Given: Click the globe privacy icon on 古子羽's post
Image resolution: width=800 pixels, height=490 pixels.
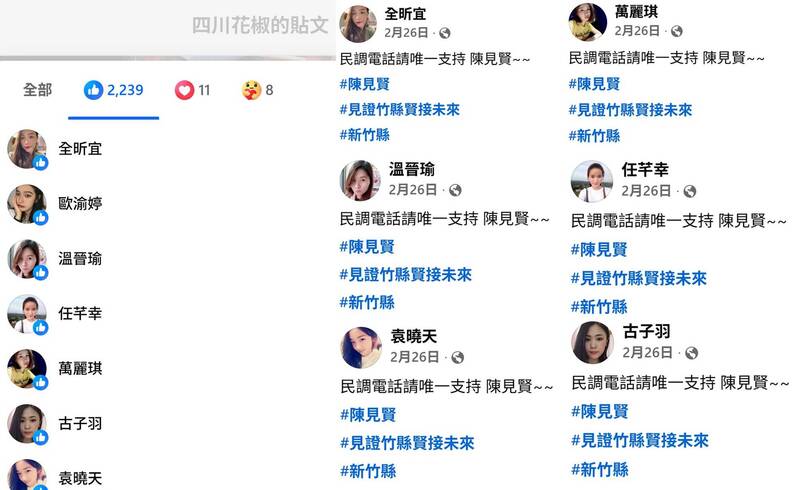Looking at the screenshot, I should coord(691,353).
